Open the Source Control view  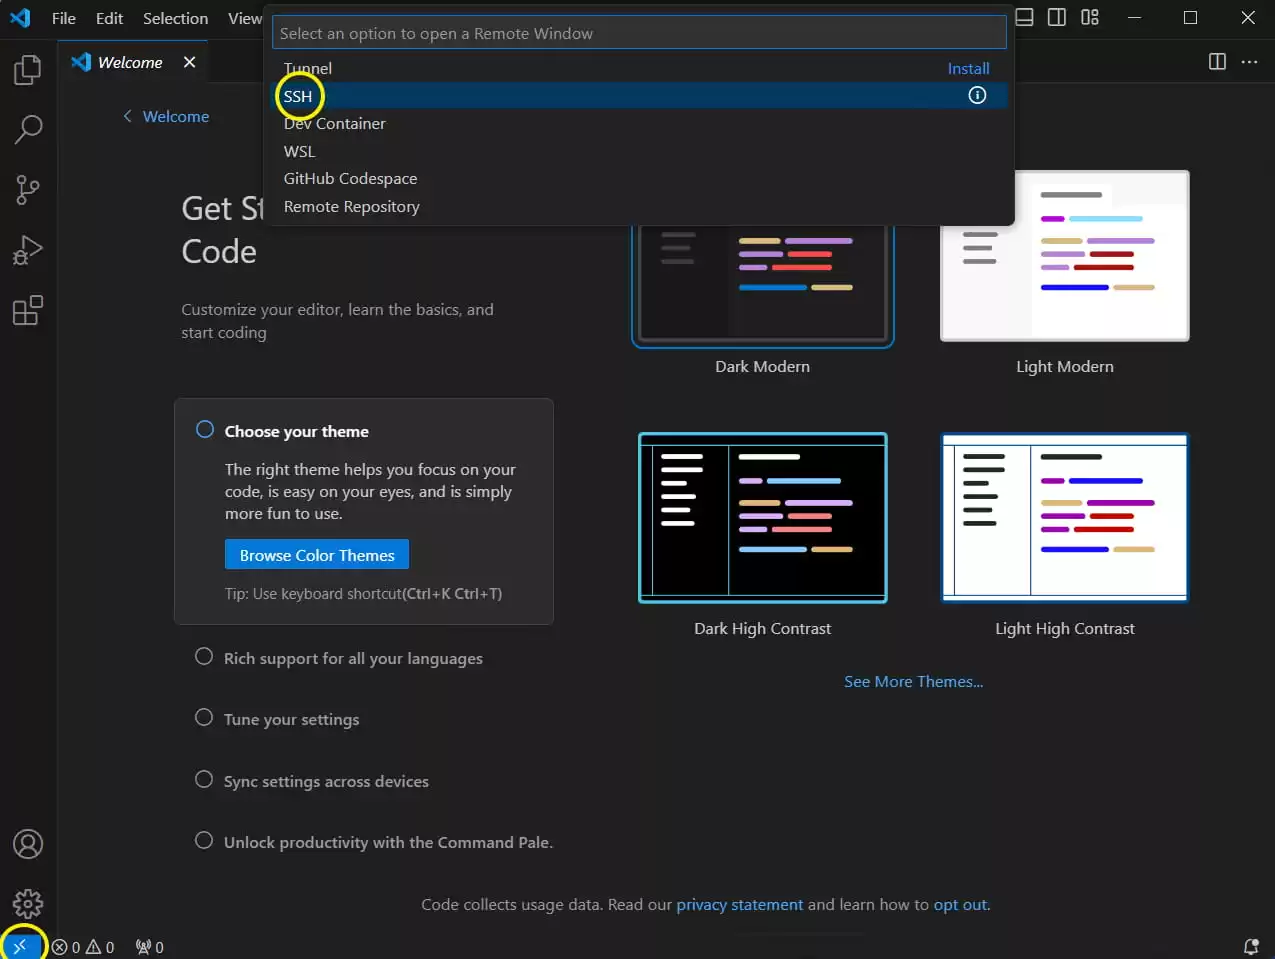point(28,189)
